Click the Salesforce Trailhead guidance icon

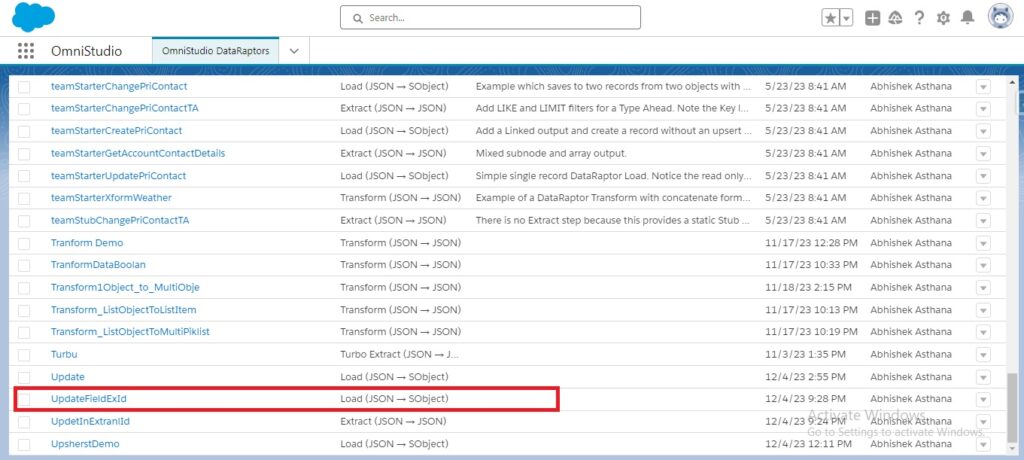click(895, 18)
